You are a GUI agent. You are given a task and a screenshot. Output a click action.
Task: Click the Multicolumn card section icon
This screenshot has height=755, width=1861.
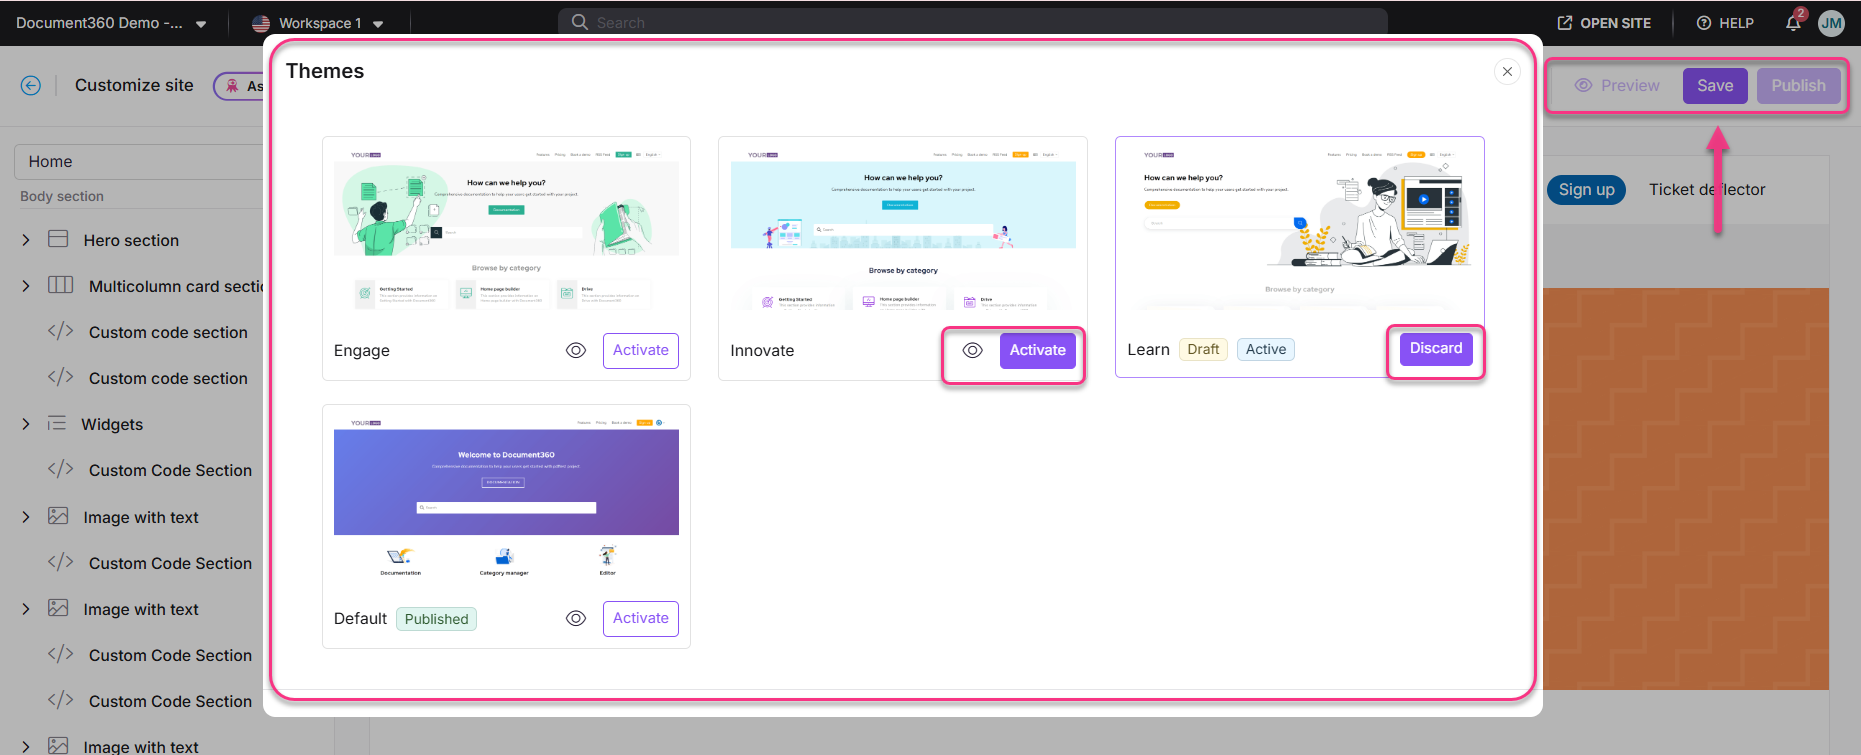pyautogui.click(x=60, y=285)
